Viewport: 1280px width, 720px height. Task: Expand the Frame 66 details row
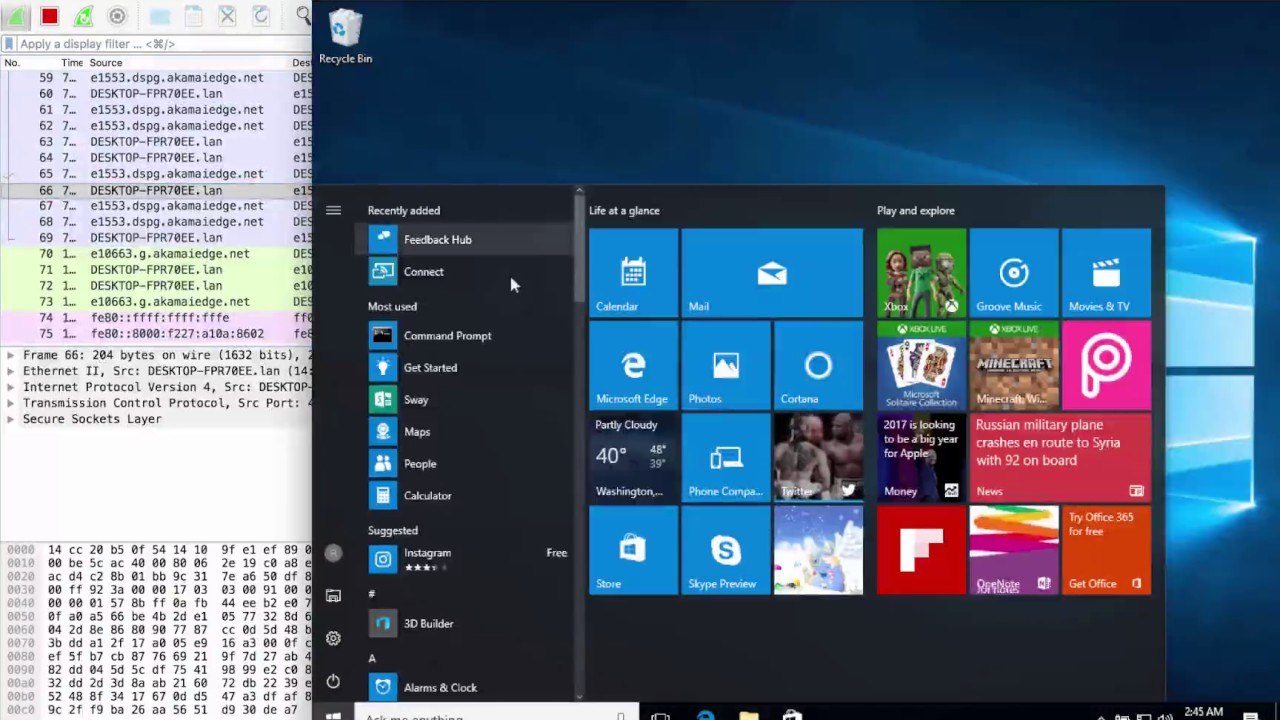click(x=10, y=355)
